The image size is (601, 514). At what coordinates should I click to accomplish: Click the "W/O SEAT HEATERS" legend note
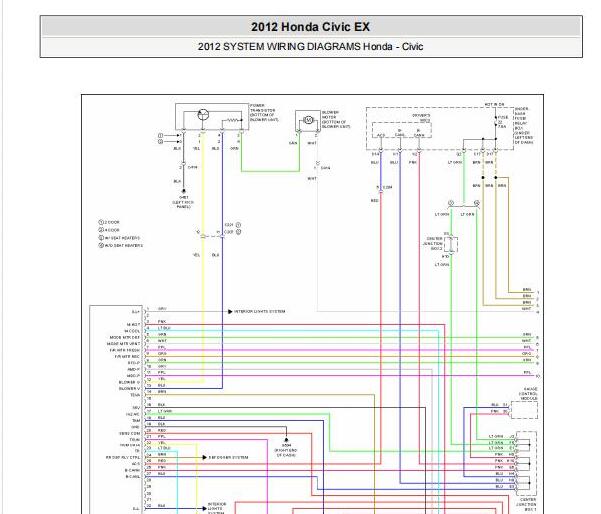tap(121, 245)
